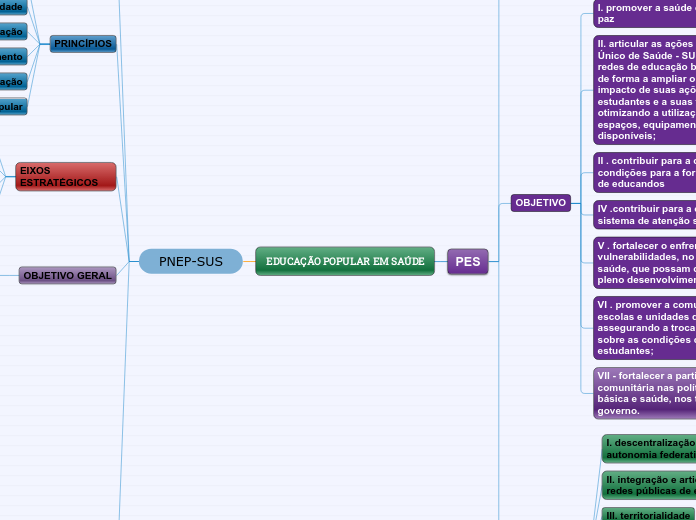Image resolution: width=696 pixels, height=520 pixels.
Task: Click node 'V . fortalecer o enfren...'
Action: coord(645,263)
